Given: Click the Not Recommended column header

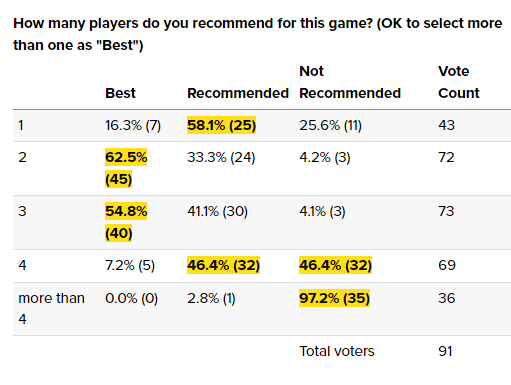Looking at the screenshot, I should (350, 82).
